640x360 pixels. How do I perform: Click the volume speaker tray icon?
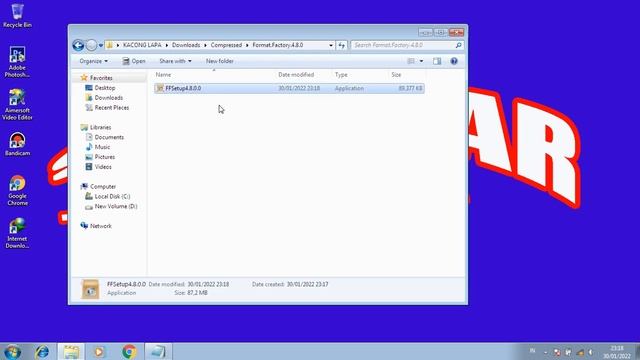click(x=591, y=351)
